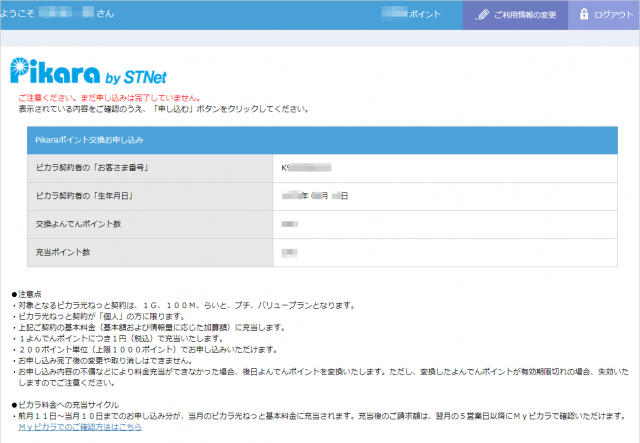Click the red warning ご注意ください text
This screenshot has height=443, width=640.
point(109,98)
